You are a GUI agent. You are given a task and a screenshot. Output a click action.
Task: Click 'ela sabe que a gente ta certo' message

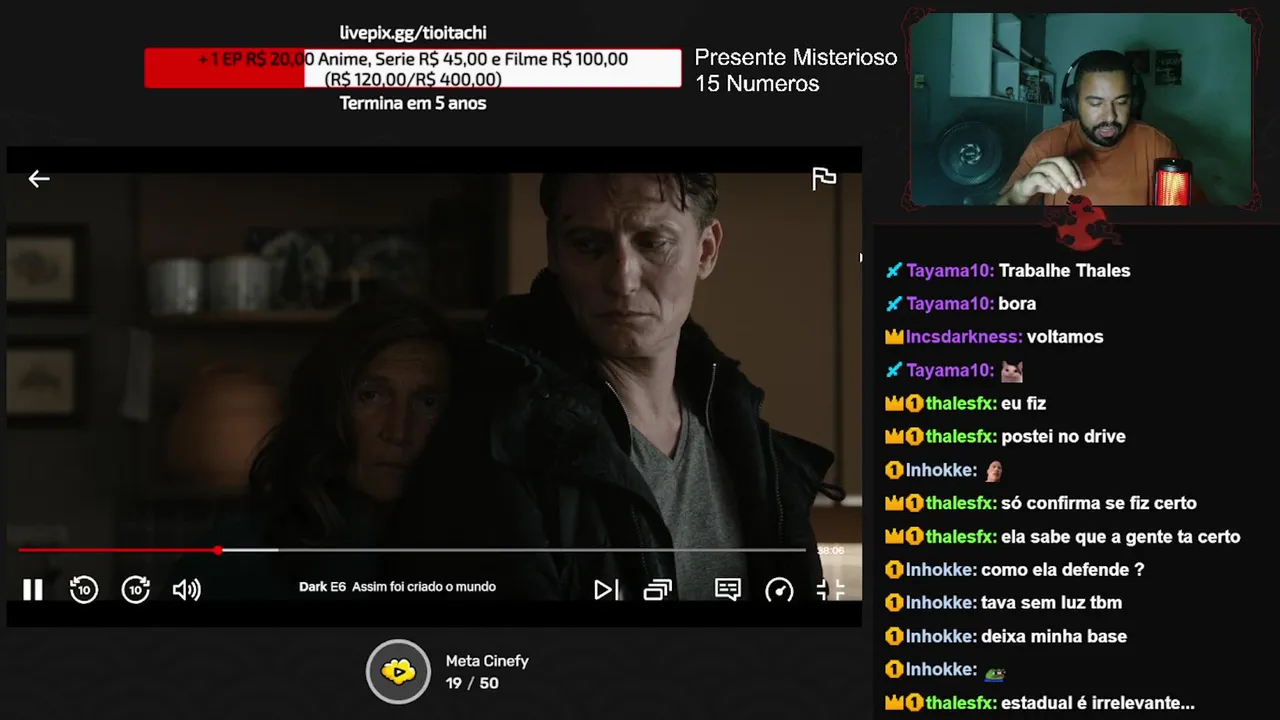click(x=1120, y=537)
